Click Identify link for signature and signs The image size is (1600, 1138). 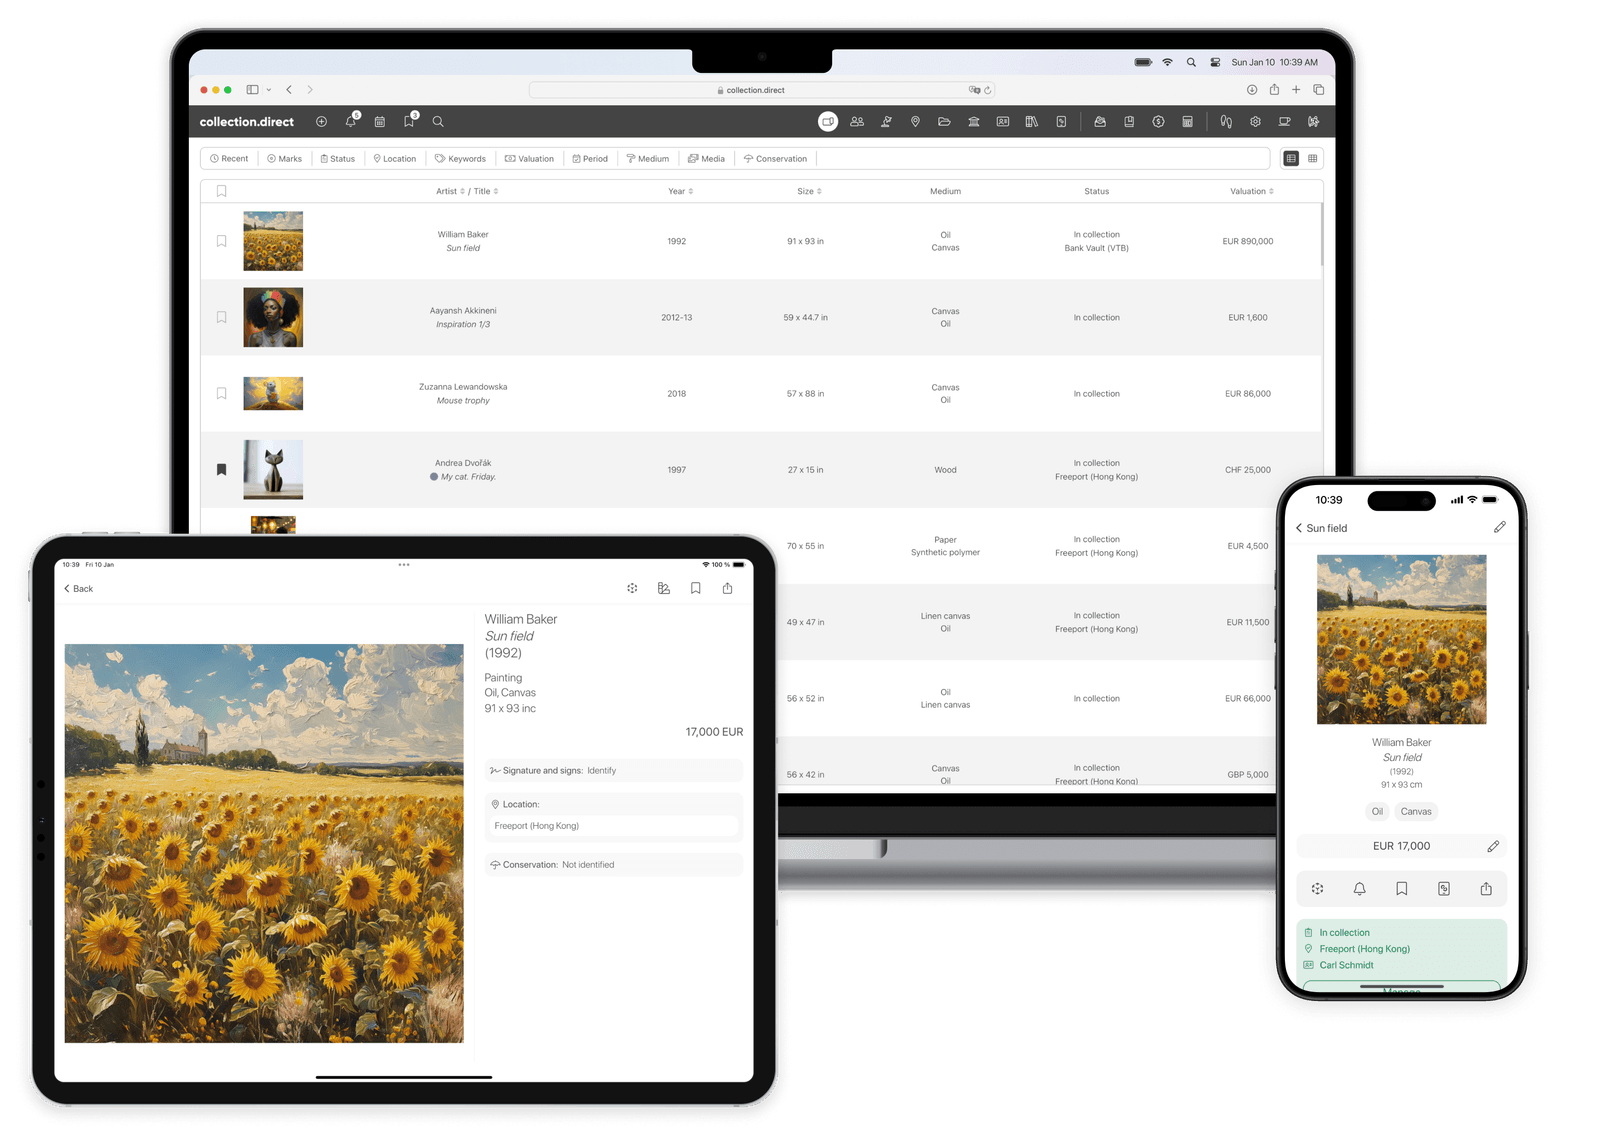click(601, 771)
